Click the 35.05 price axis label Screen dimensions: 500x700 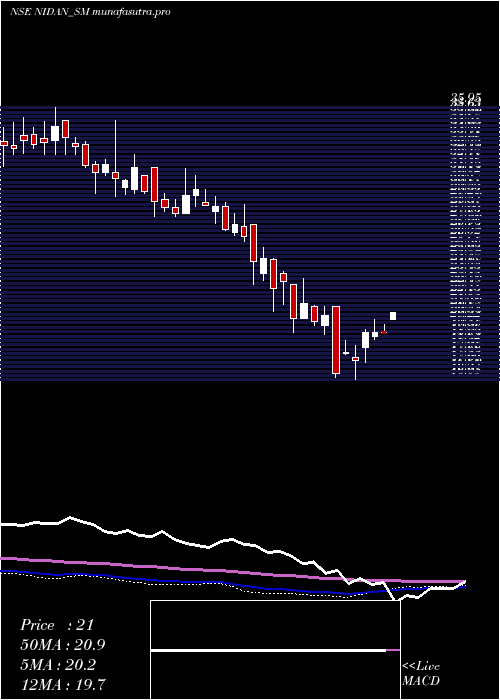[x=466, y=97]
